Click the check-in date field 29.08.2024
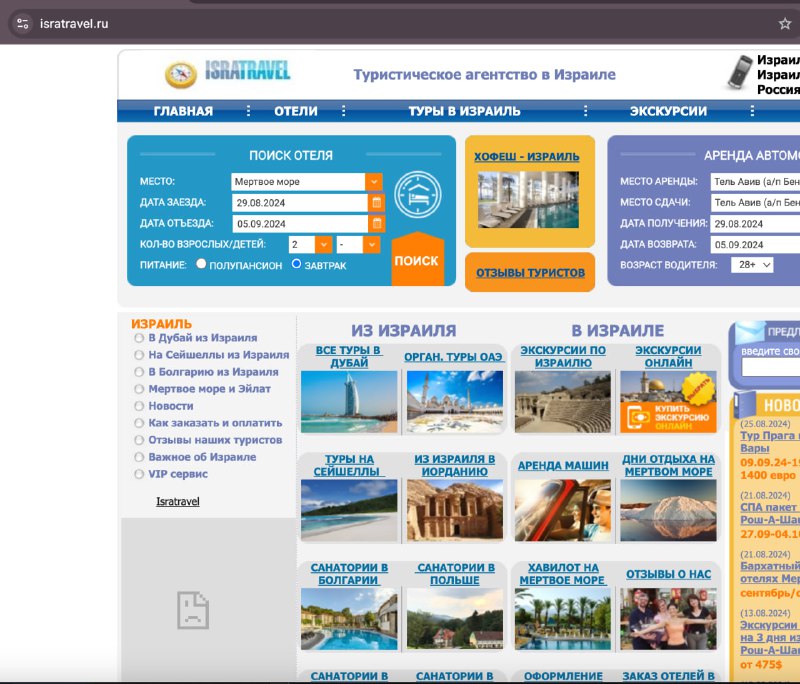Image resolution: width=800 pixels, height=684 pixels. (299, 202)
